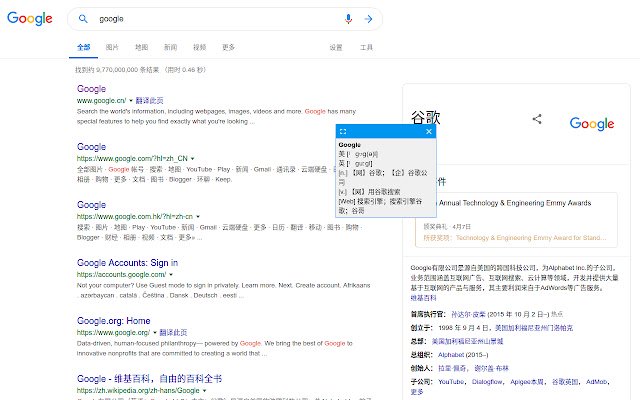
Task: Open Google result for google.com.hk
Action: 91,204
